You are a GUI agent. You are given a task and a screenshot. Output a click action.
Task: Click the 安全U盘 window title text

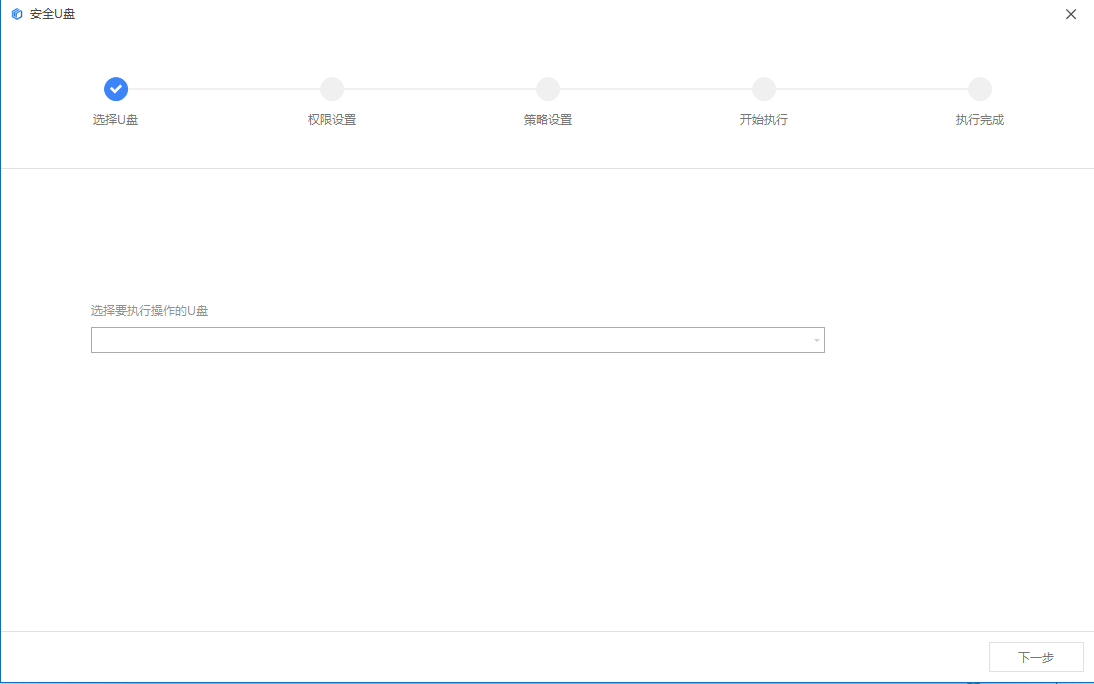pos(52,14)
